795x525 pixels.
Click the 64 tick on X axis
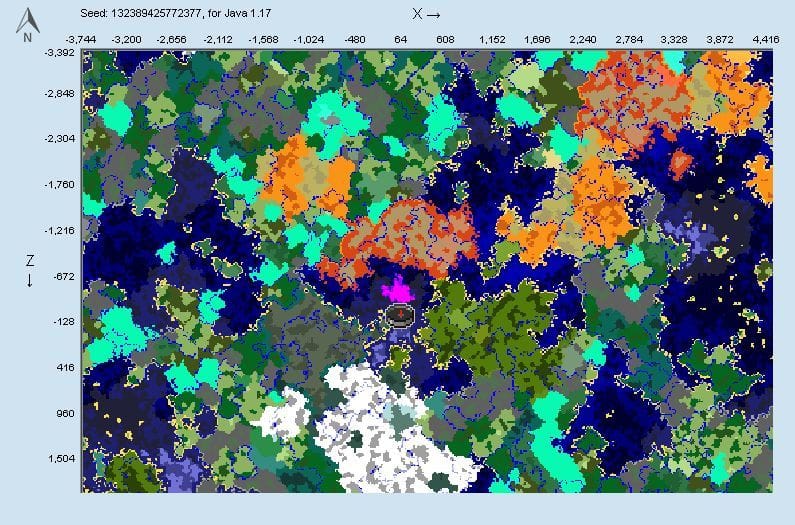pos(400,40)
